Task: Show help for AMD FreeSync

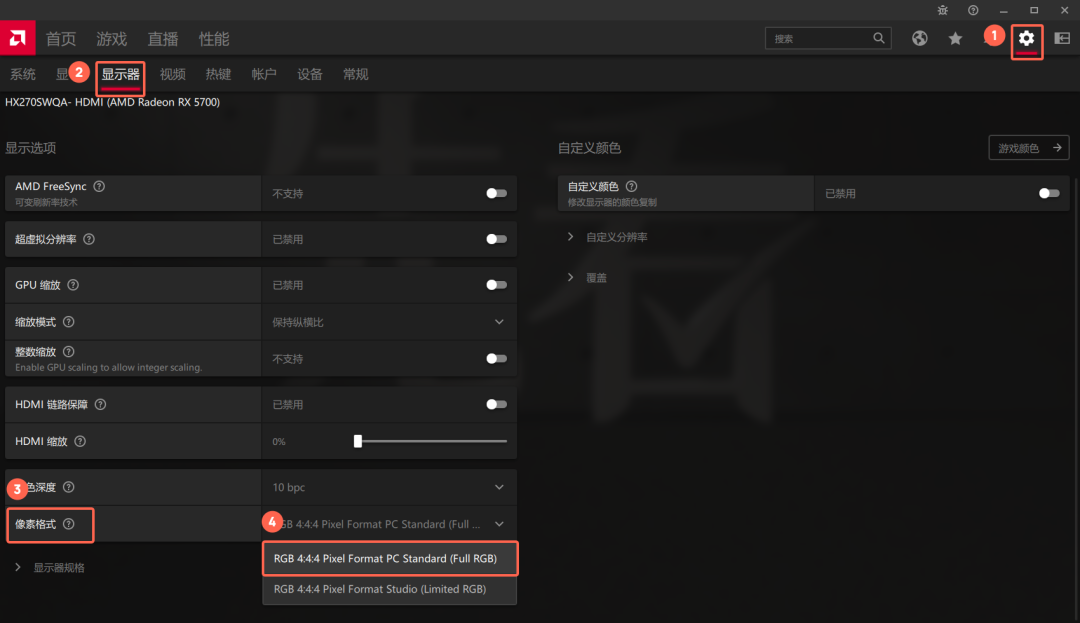Action: click(x=99, y=187)
